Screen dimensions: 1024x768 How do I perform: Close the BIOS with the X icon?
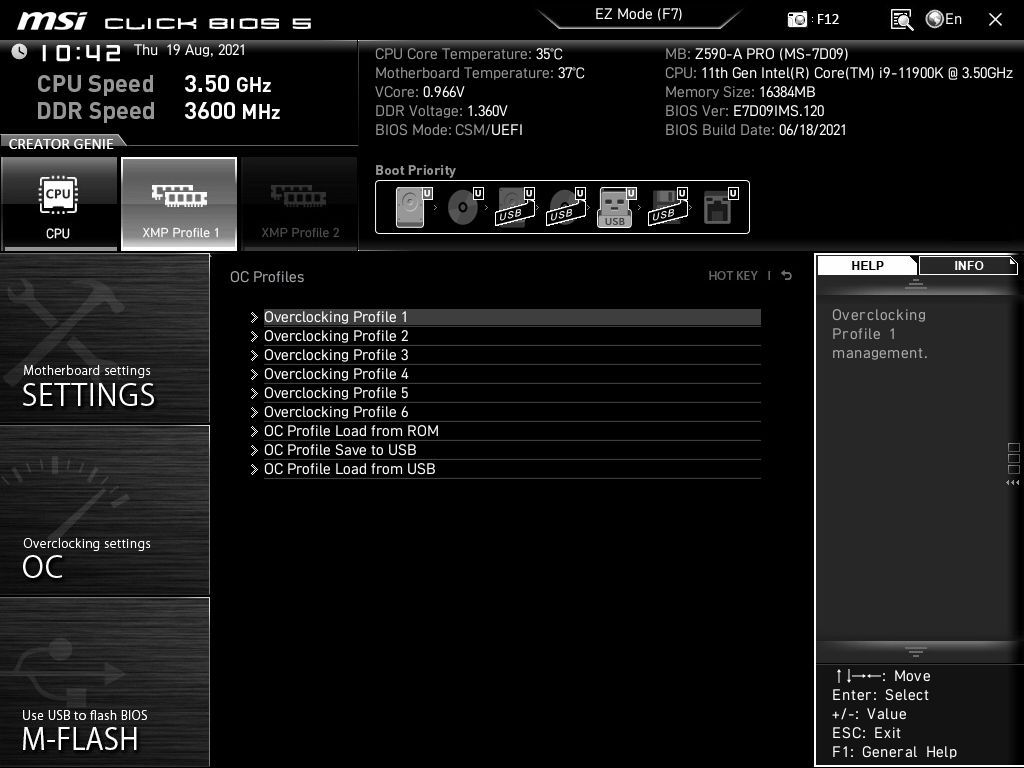tap(995, 20)
